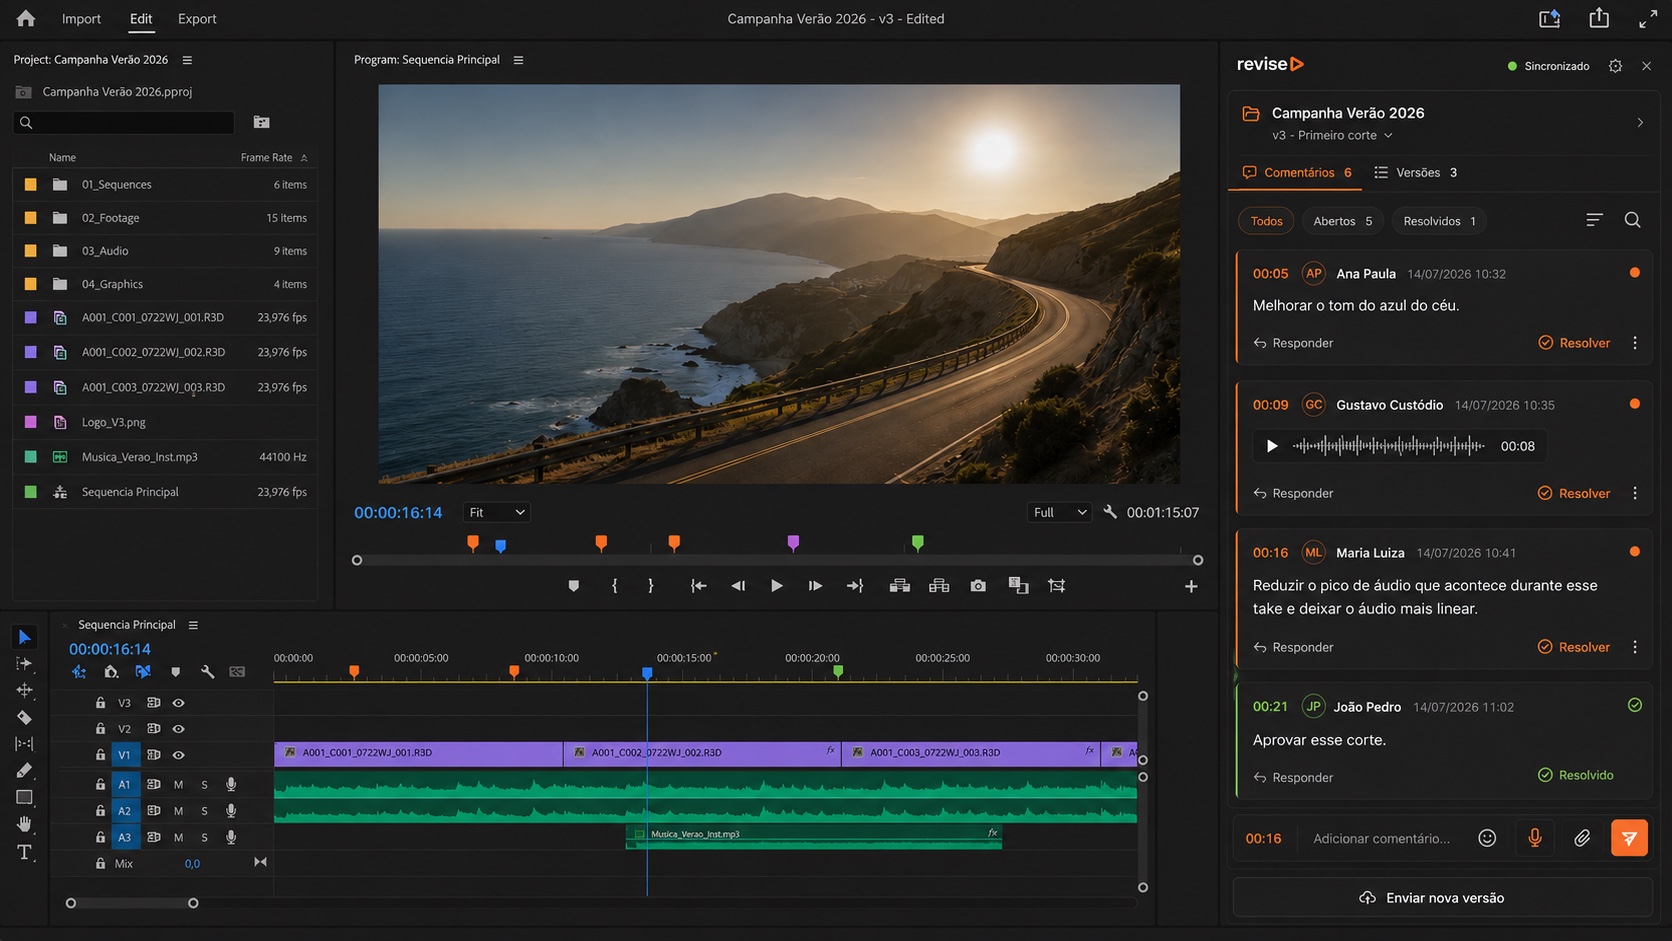Resolve Maria Luiza's audio comment
This screenshot has height=941, width=1672.
[1574, 647]
